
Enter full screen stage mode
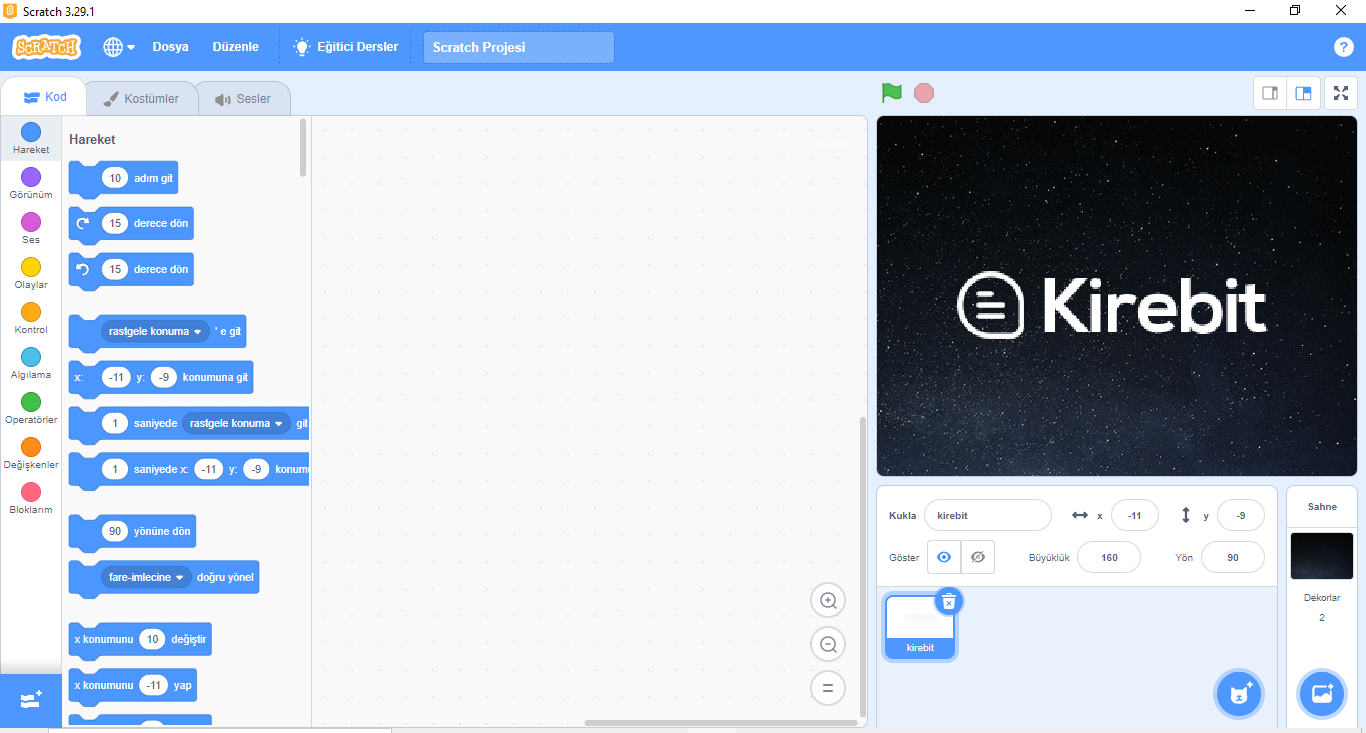(x=1341, y=93)
